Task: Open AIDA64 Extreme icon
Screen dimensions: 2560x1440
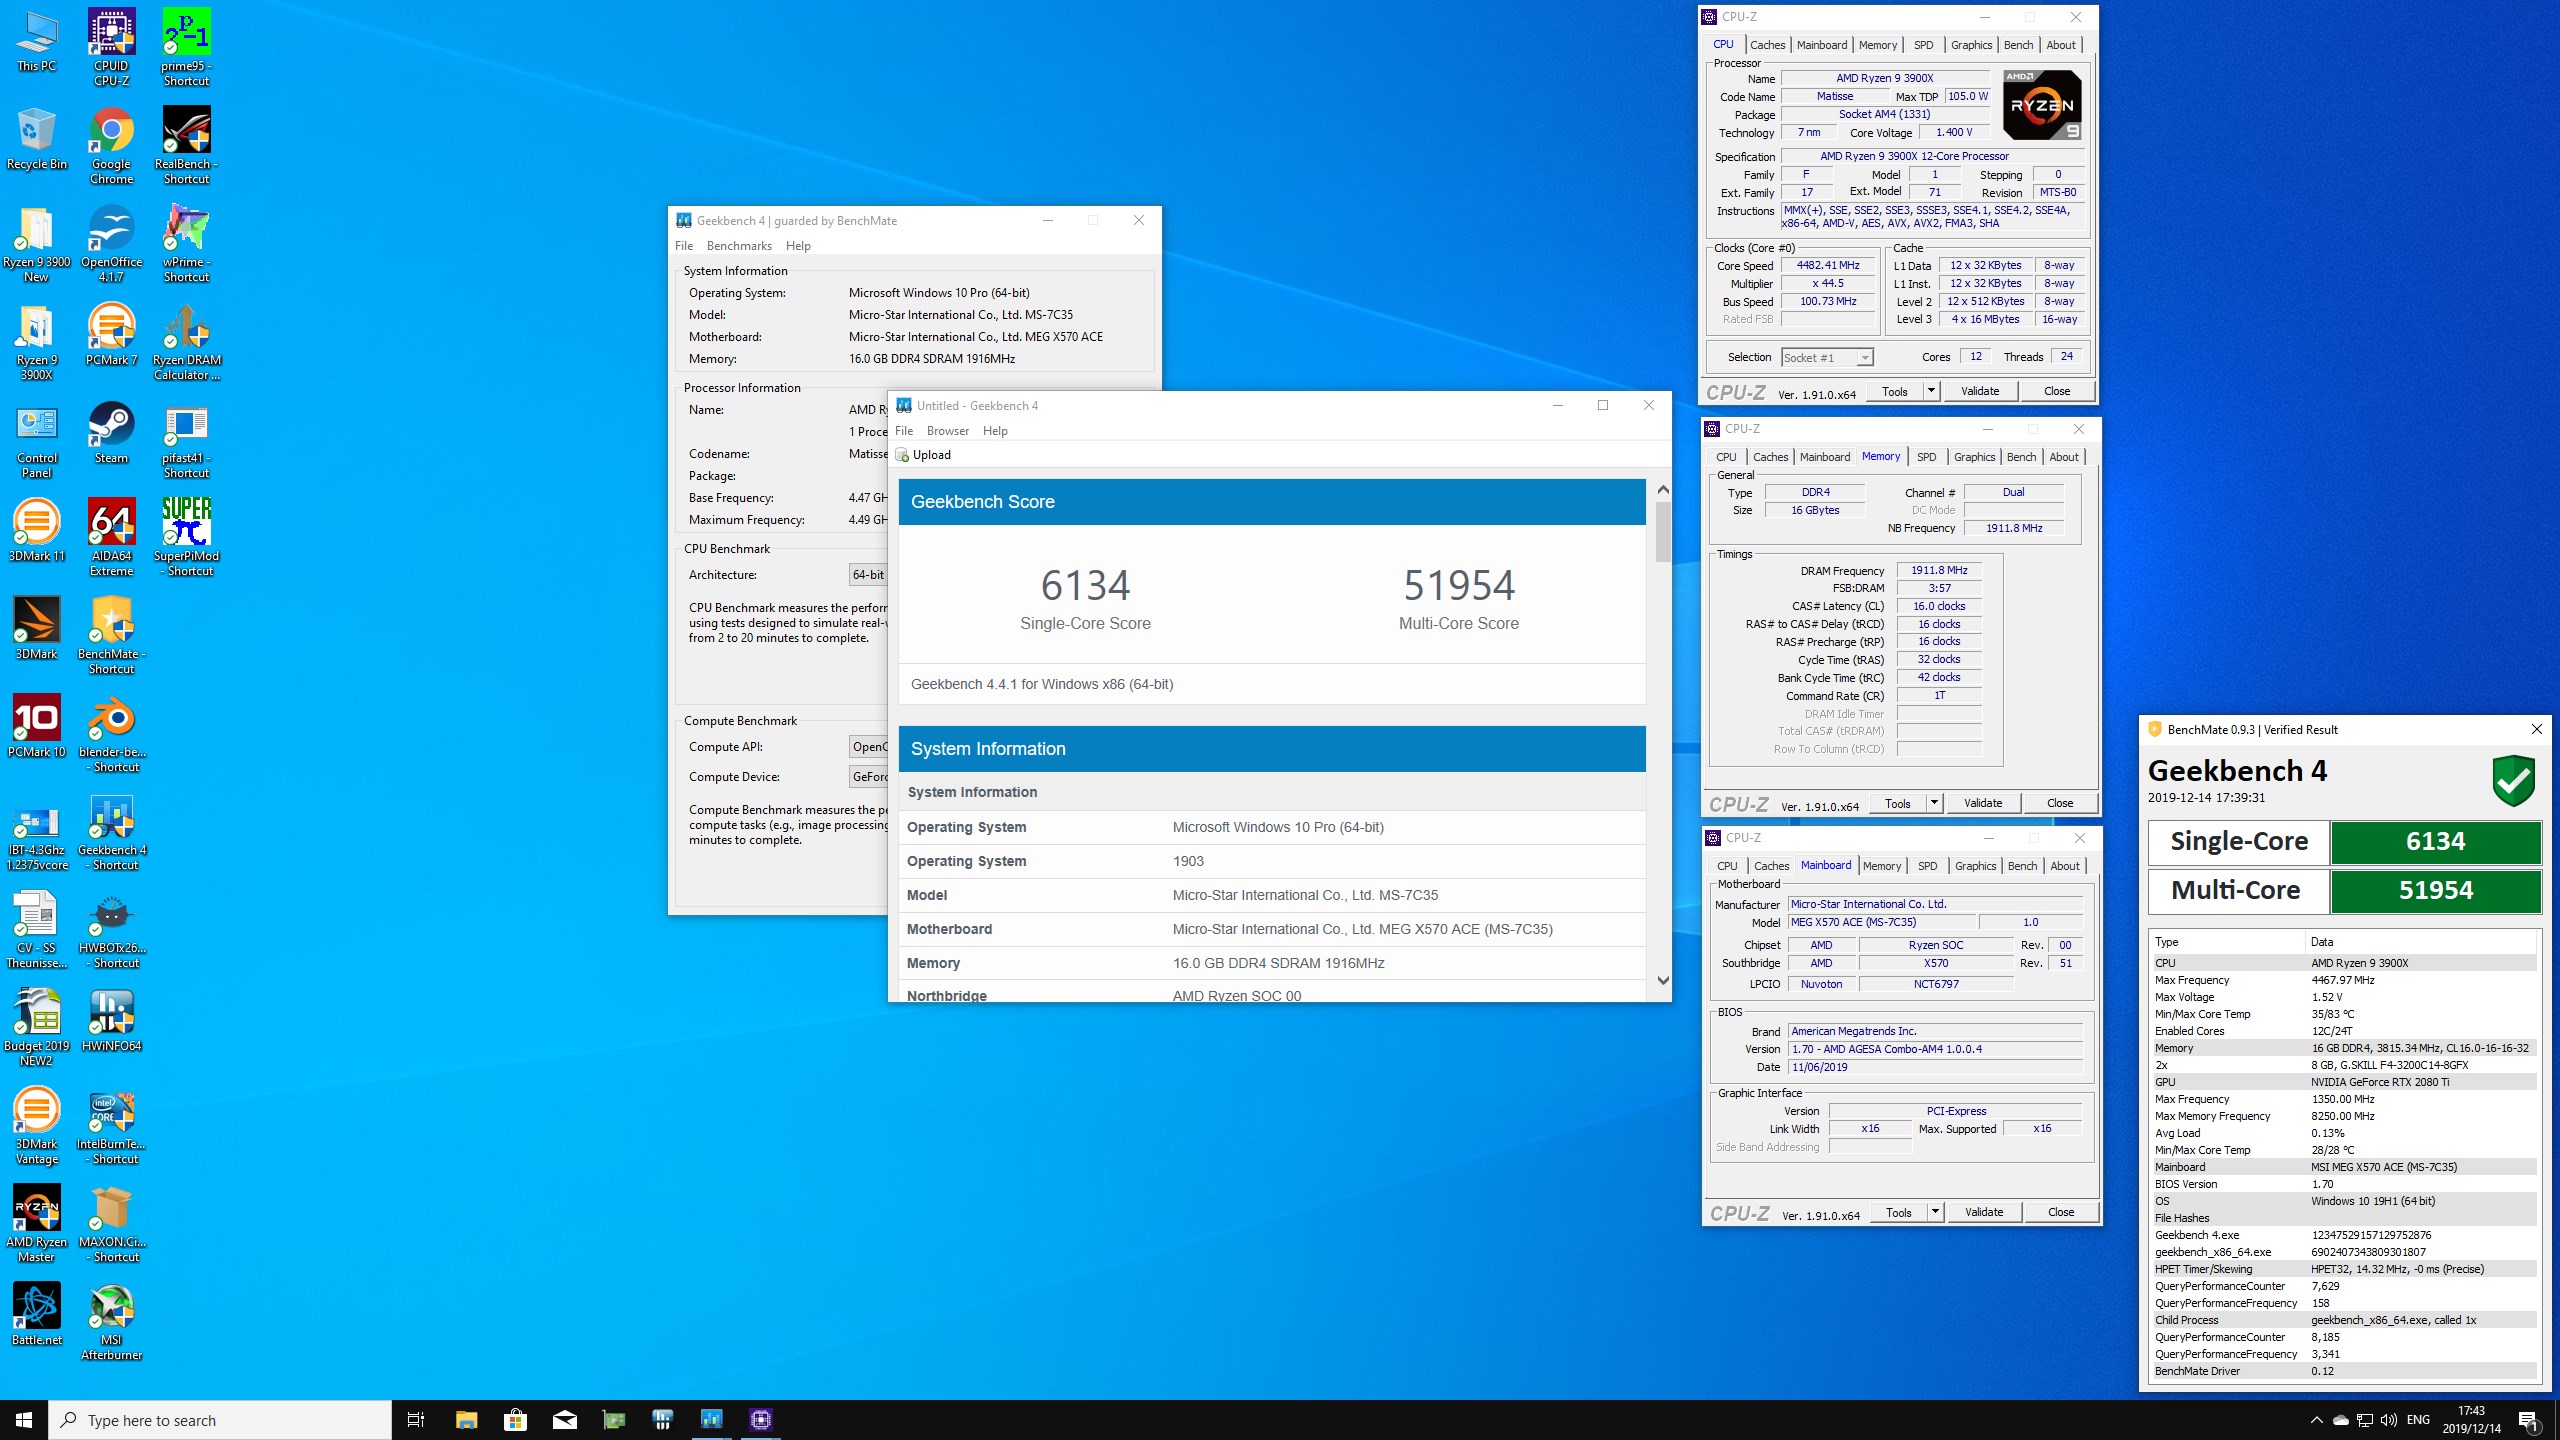Action: (x=111, y=537)
